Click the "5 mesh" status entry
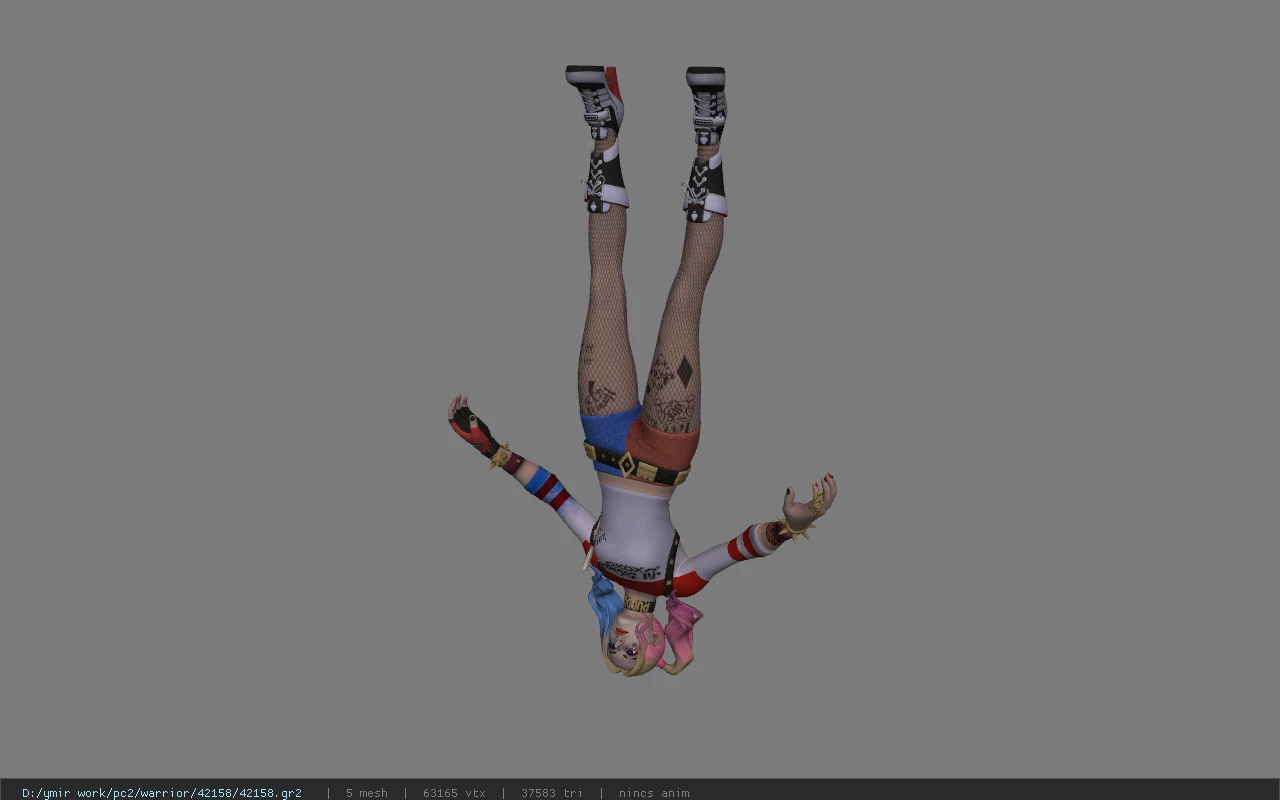Viewport: 1280px width, 800px height. pos(367,793)
